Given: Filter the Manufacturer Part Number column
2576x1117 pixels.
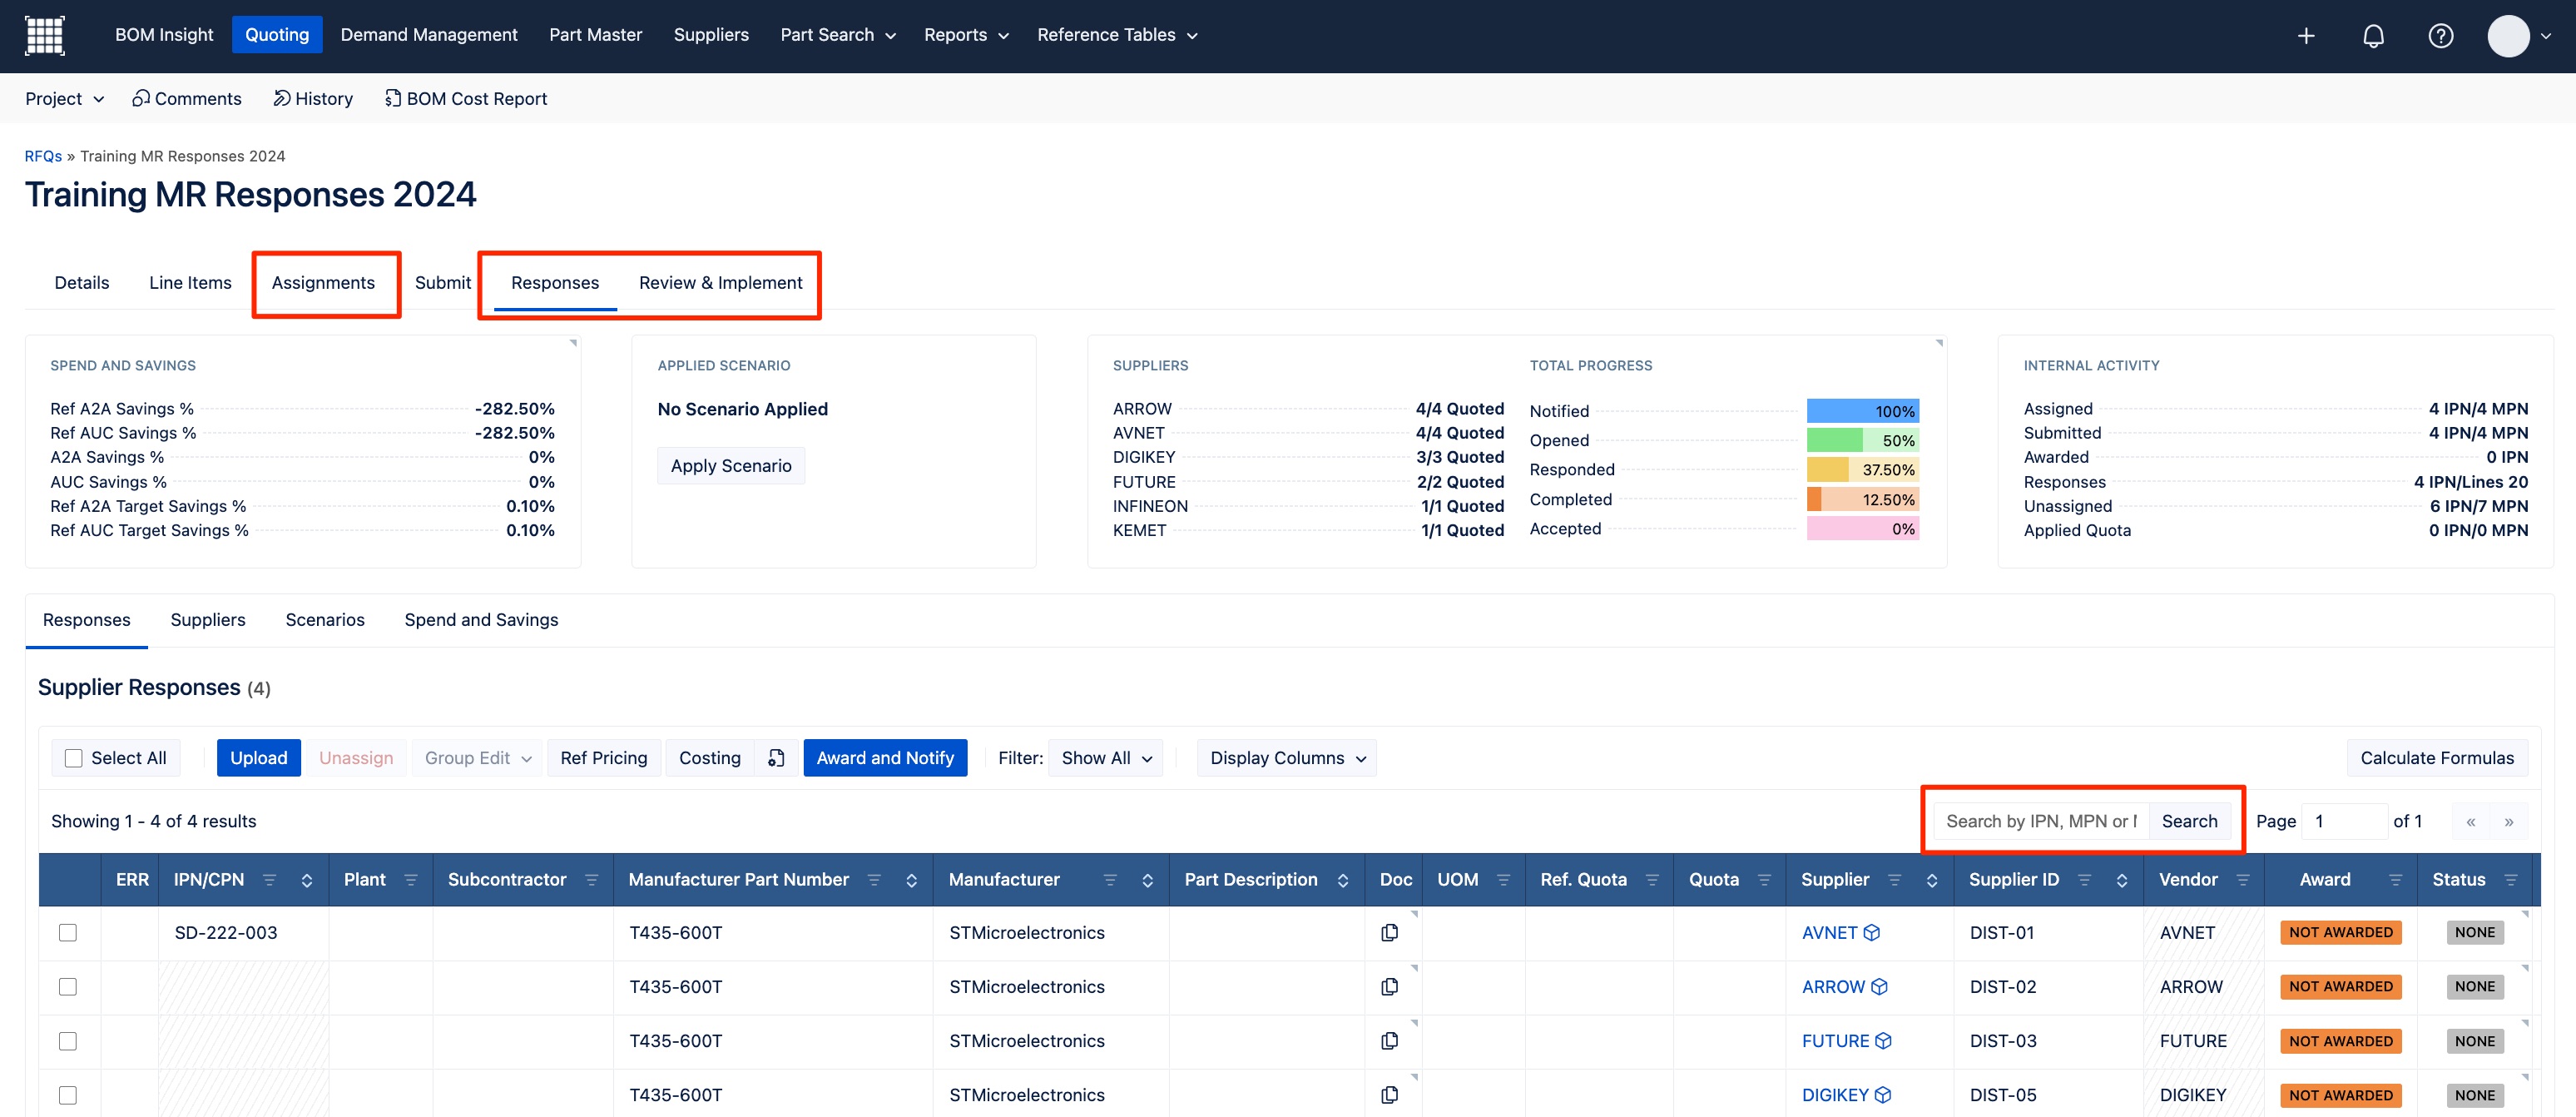Looking at the screenshot, I should 874,880.
